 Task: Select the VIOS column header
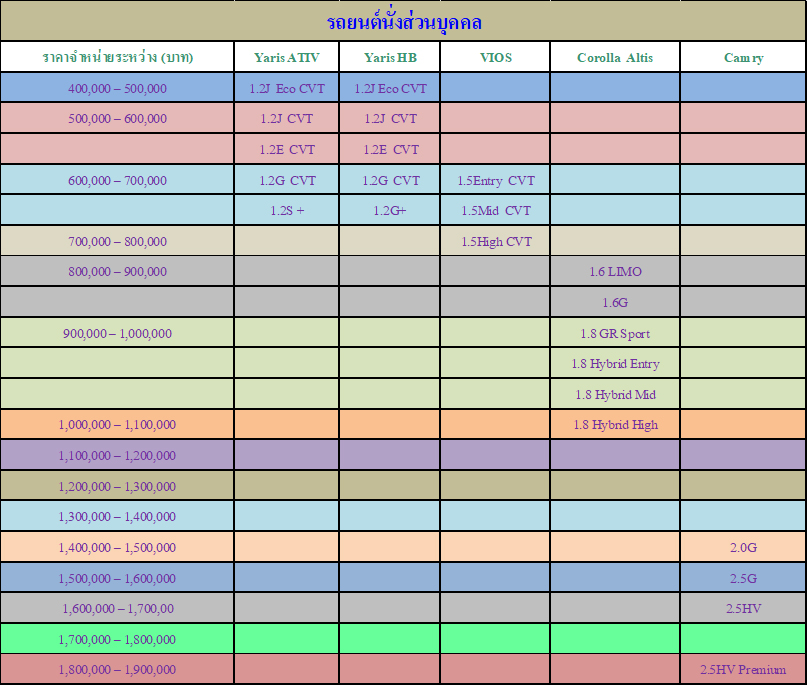(x=496, y=57)
